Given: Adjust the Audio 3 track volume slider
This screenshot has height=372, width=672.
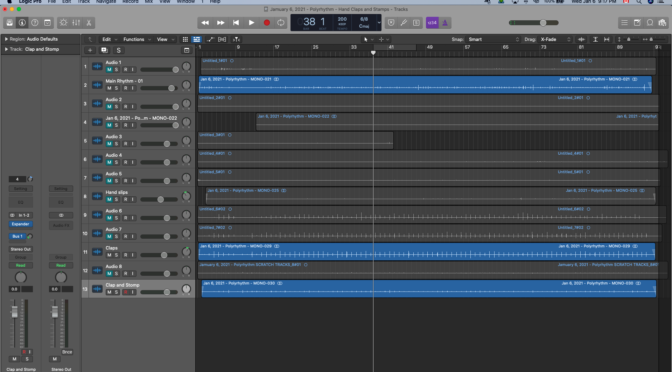Looking at the screenshot, I should [x=159, y=144].
